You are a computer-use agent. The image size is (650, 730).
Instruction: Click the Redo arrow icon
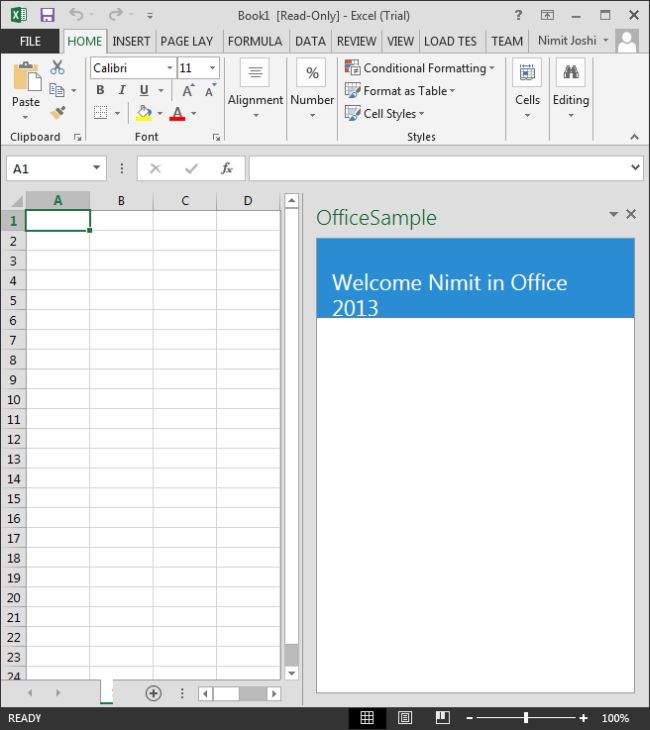(115, 15)
